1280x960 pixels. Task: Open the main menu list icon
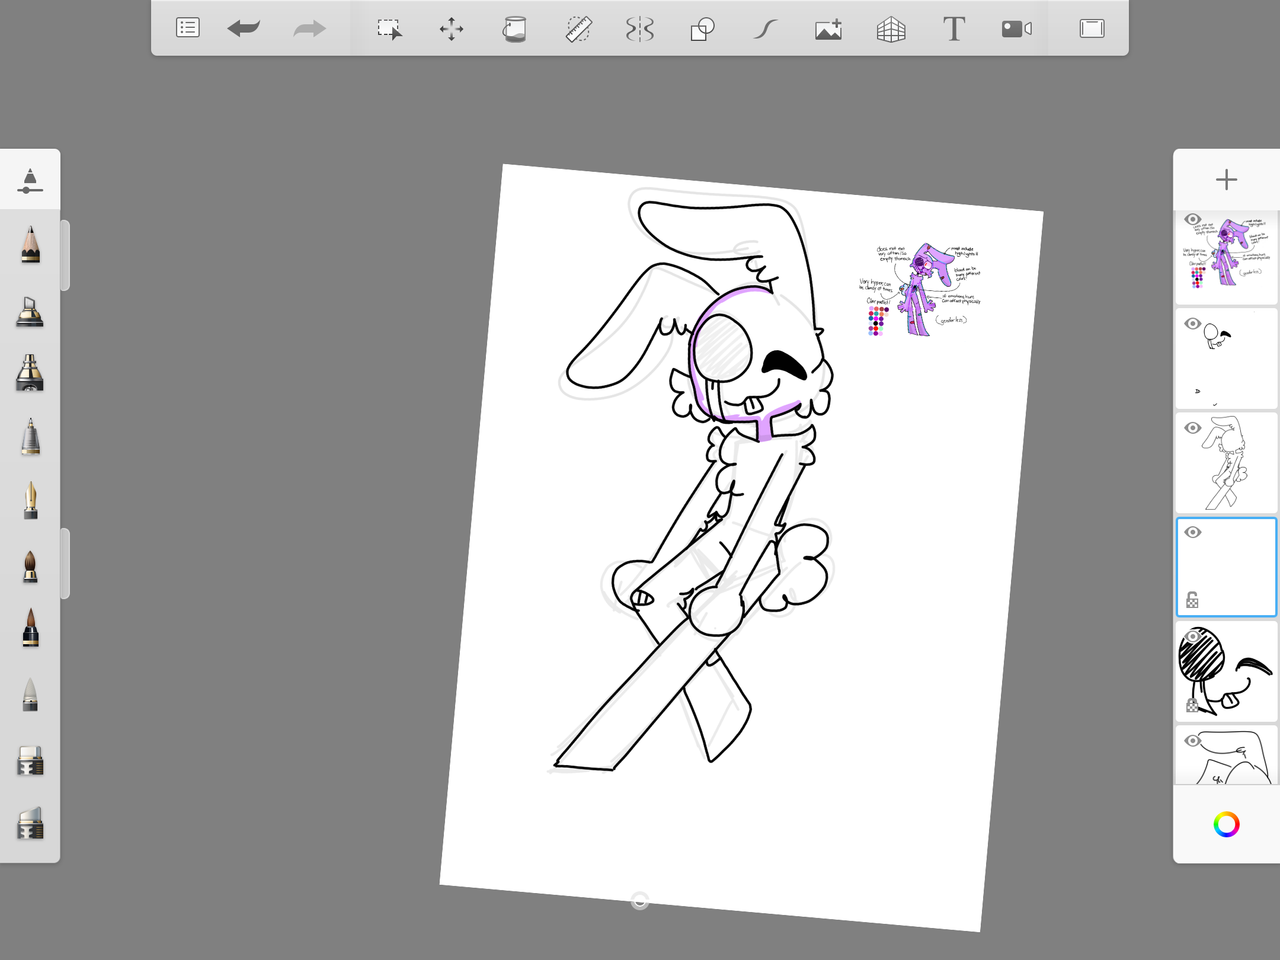187,28
